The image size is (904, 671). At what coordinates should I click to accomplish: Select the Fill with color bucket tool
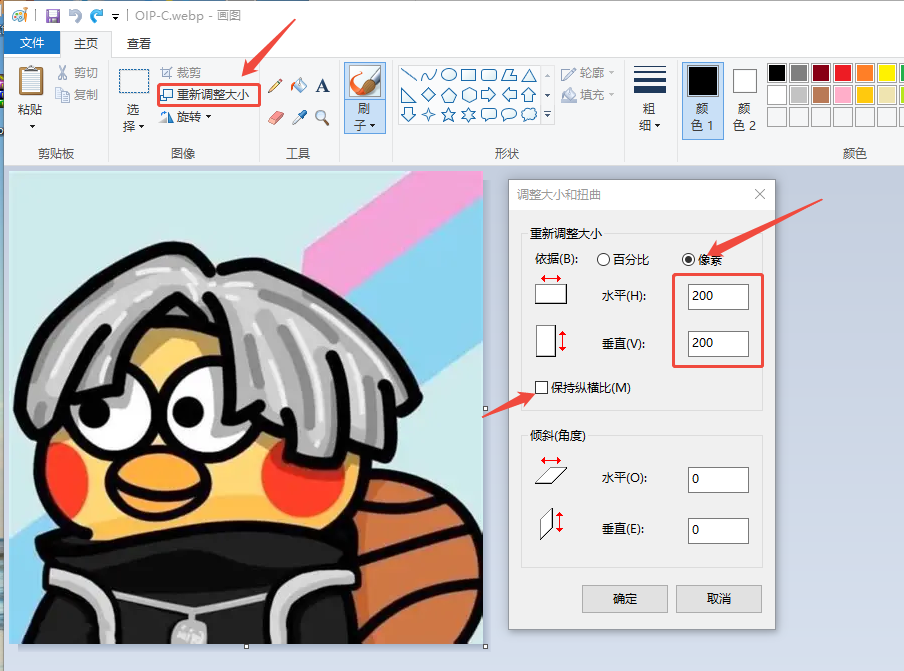299,86
